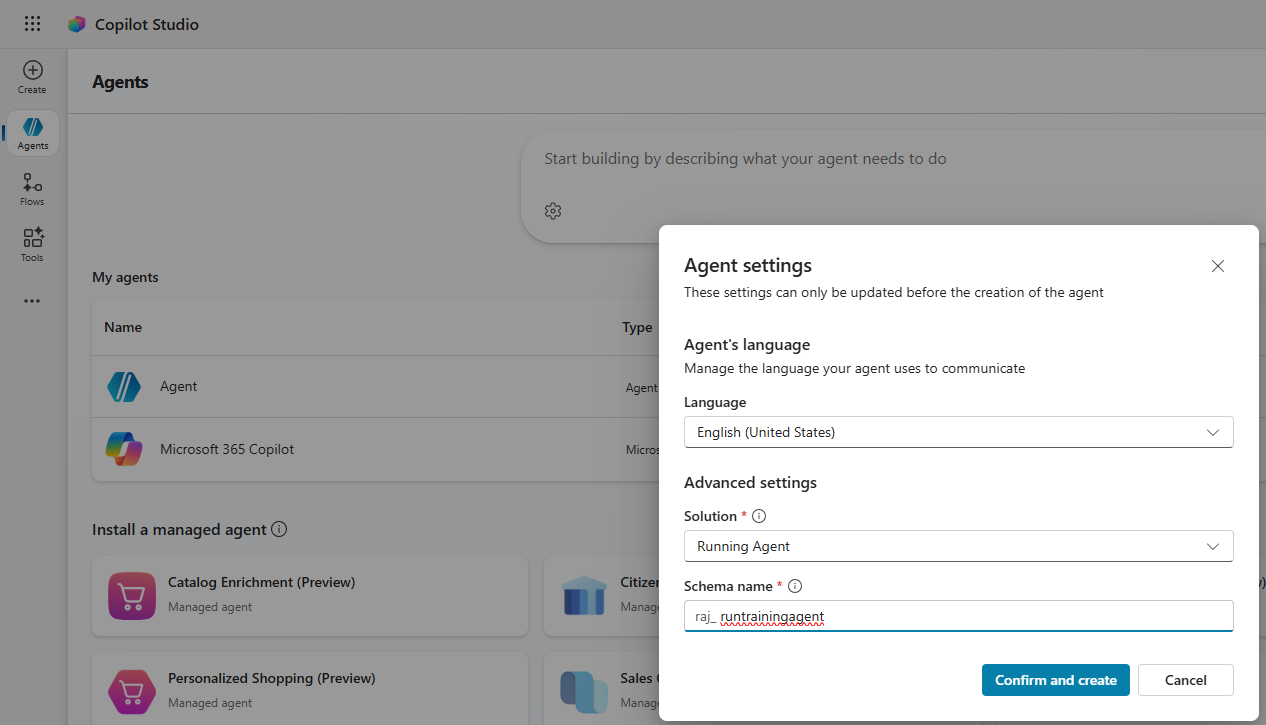Open the app launcher waffle icon
The image size is (1266, 725).
pos(32,24)
